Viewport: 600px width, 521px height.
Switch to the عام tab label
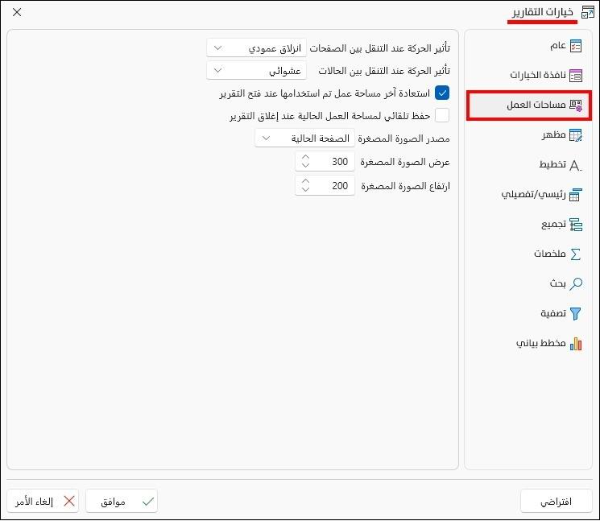[558, 46]
